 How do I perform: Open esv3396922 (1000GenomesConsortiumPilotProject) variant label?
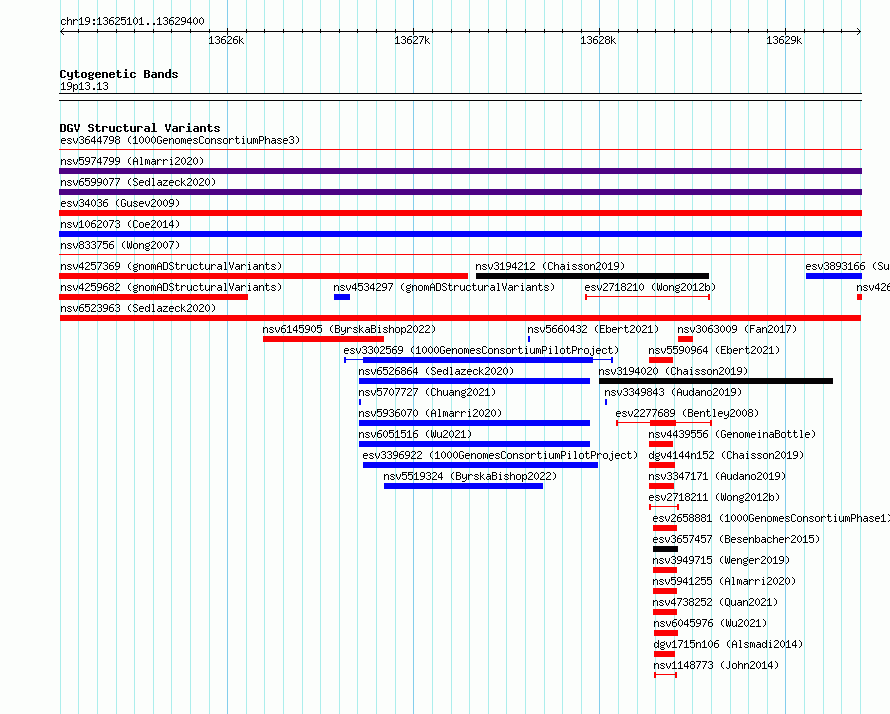(x=500, y=455)
